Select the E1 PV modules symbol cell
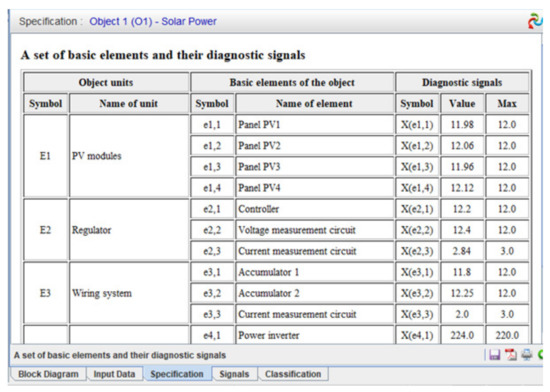Viewport: 550px width, 392px height. pos(45,156)
